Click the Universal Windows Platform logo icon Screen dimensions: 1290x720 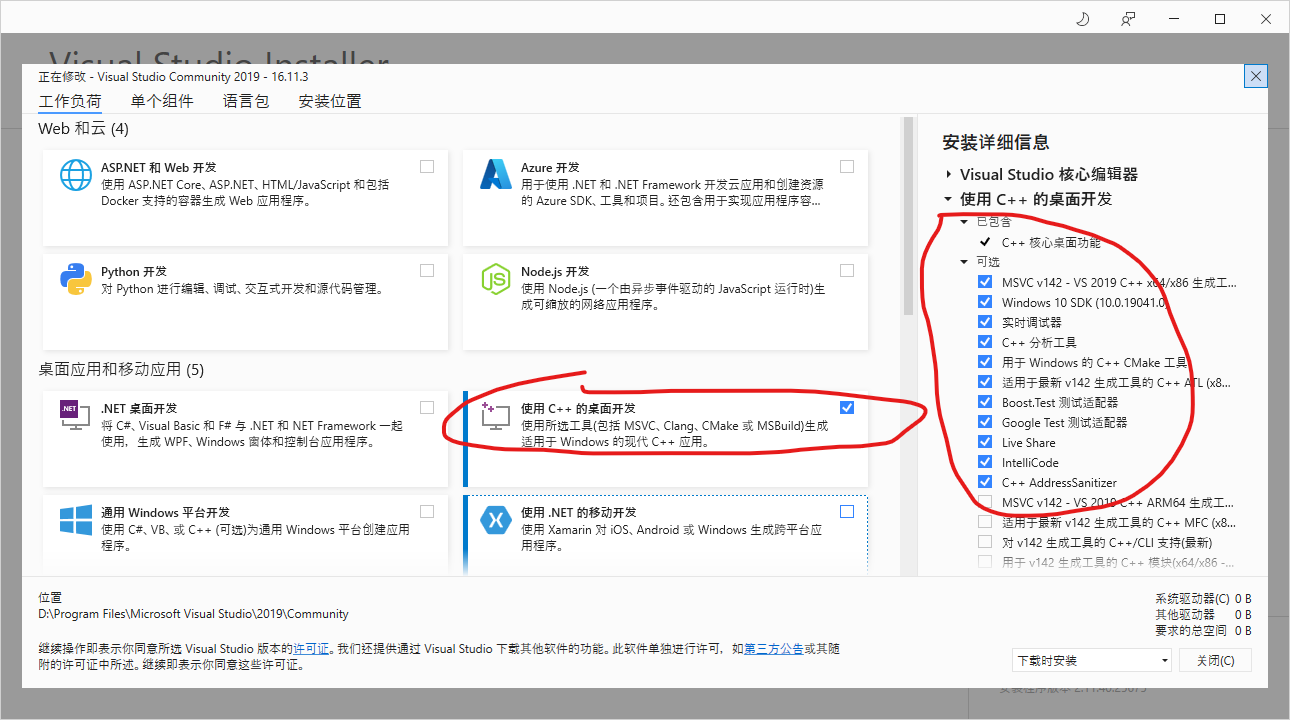[x=76, y=519]
